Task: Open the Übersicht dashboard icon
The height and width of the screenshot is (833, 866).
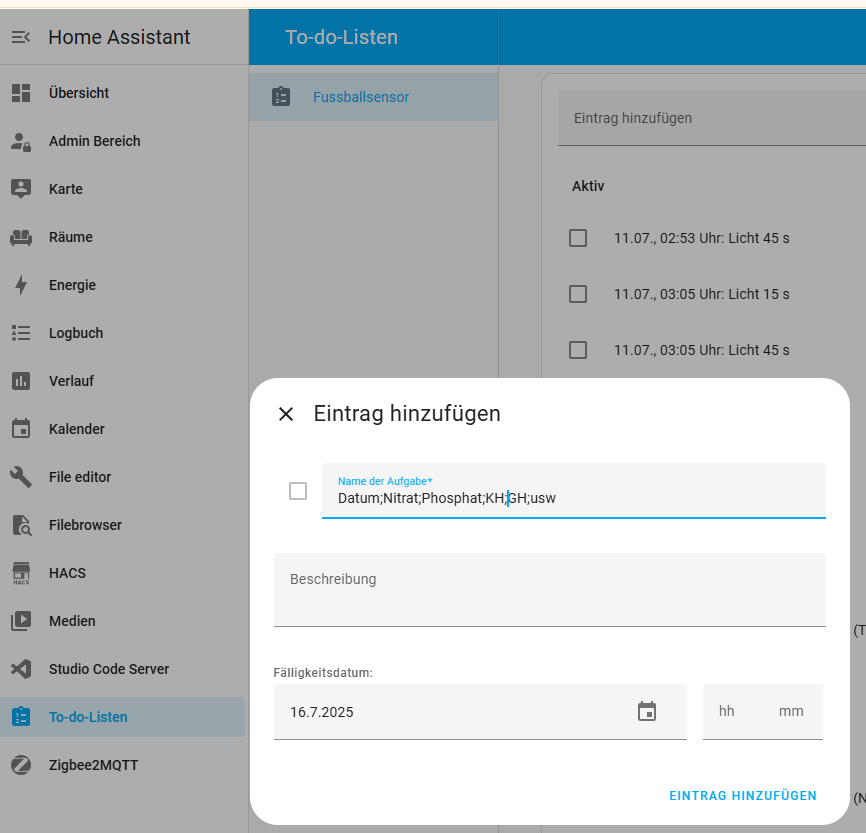Action: pos(21,93)
